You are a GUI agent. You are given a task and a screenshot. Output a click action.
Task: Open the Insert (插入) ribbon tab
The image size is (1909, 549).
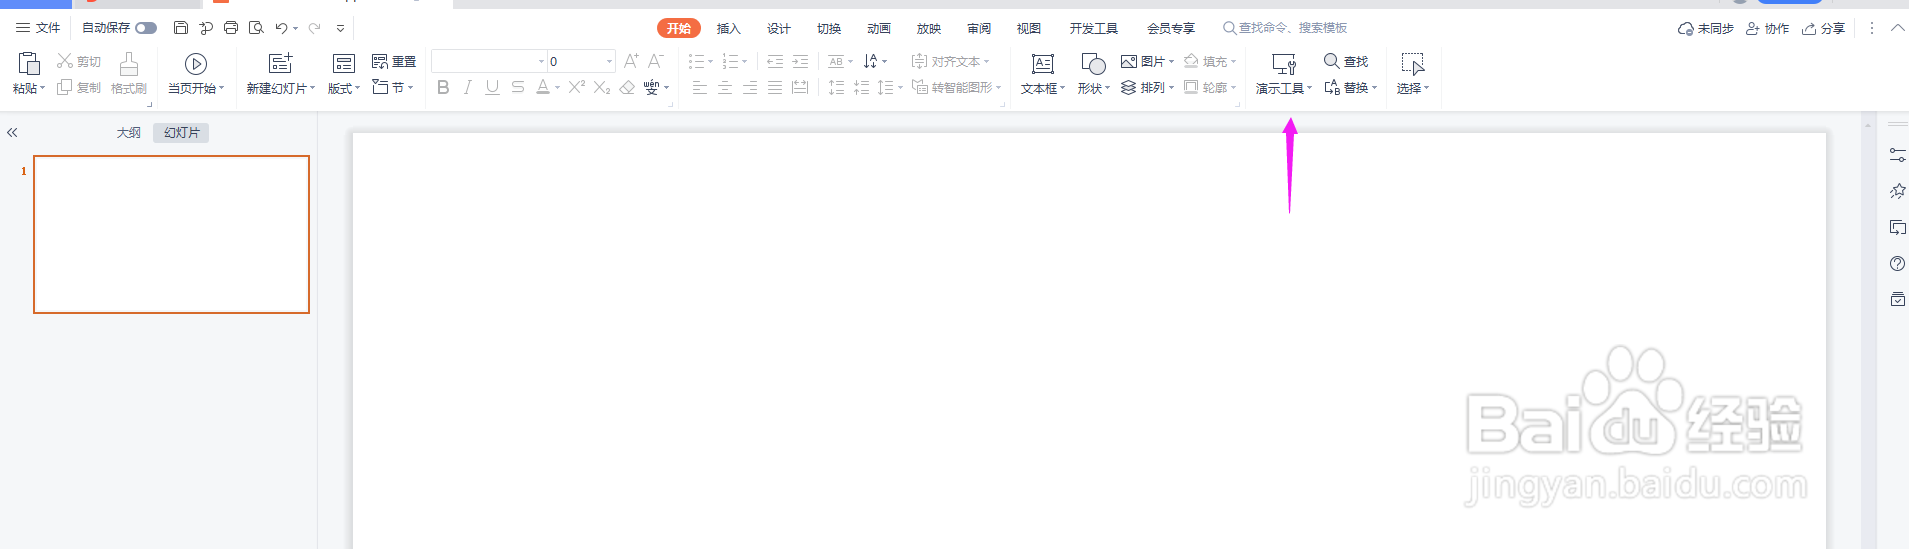pos(729,28)
